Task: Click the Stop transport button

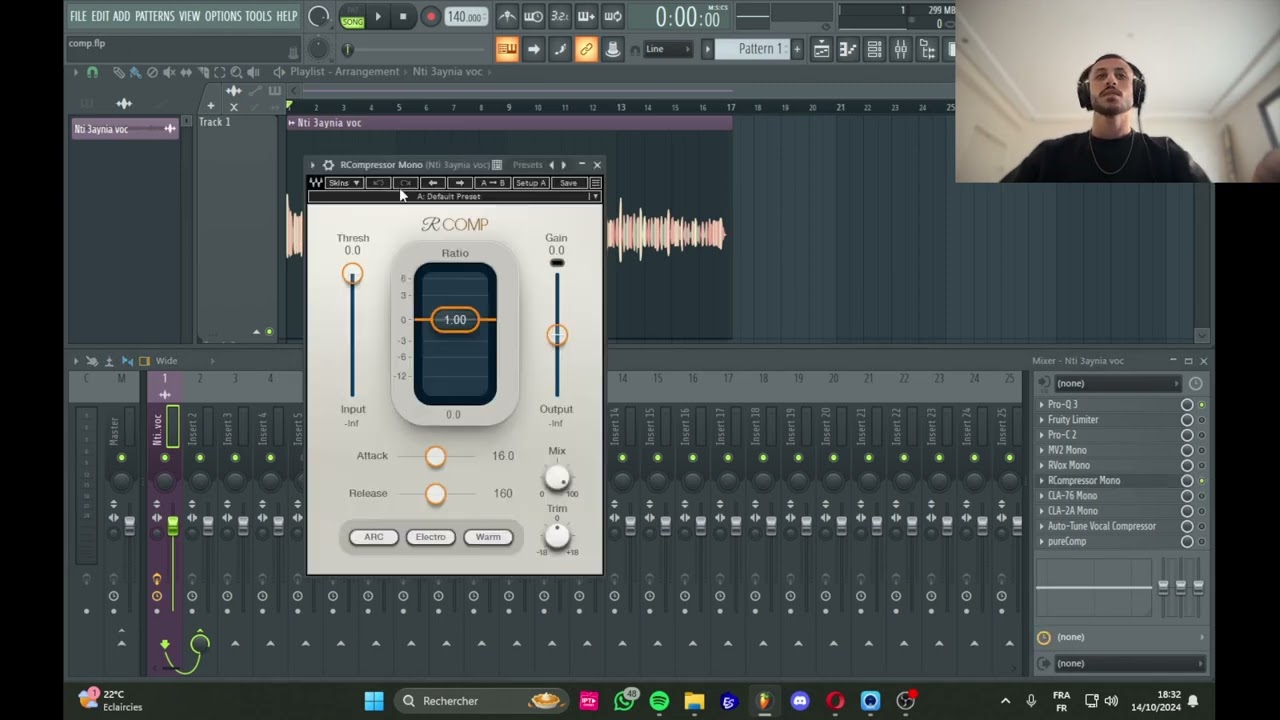Action: pos(403,17)
